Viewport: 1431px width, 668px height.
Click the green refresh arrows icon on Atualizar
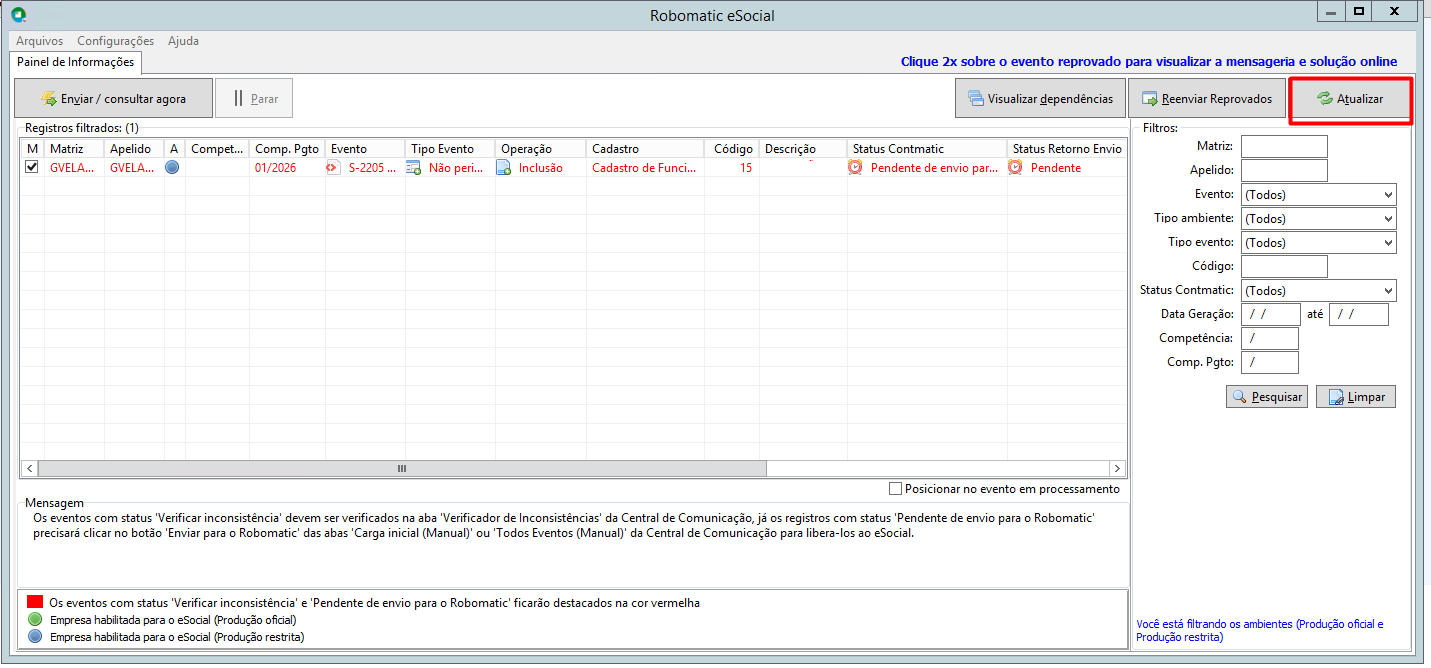click(x=1324, y=99)
